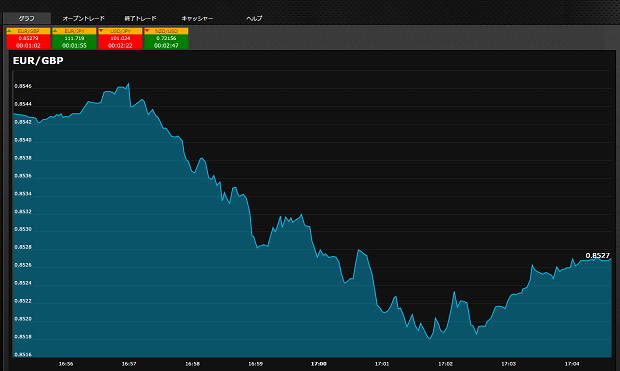Image resolution: width=620 pixels, height=371 pixels.
Task: Select the NZD/USD trade tile header
Action: (166, 31)
